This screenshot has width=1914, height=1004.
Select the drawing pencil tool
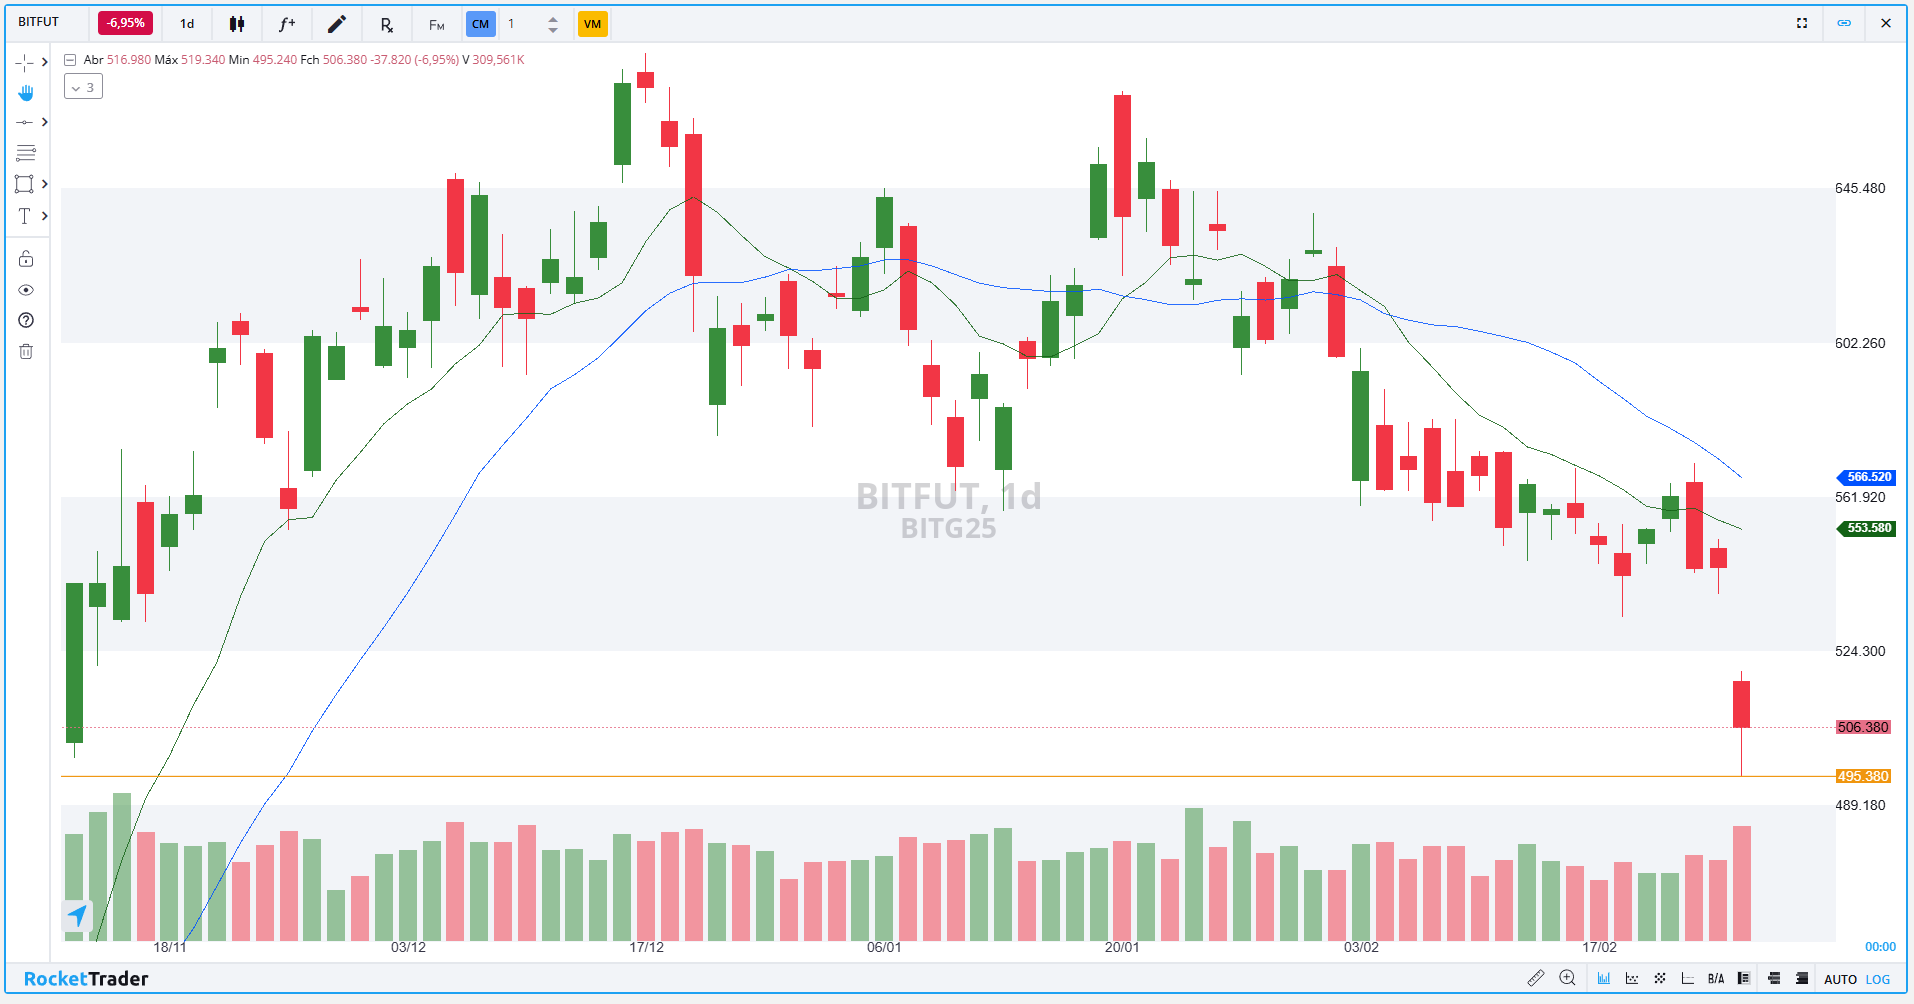coord(336,23)
